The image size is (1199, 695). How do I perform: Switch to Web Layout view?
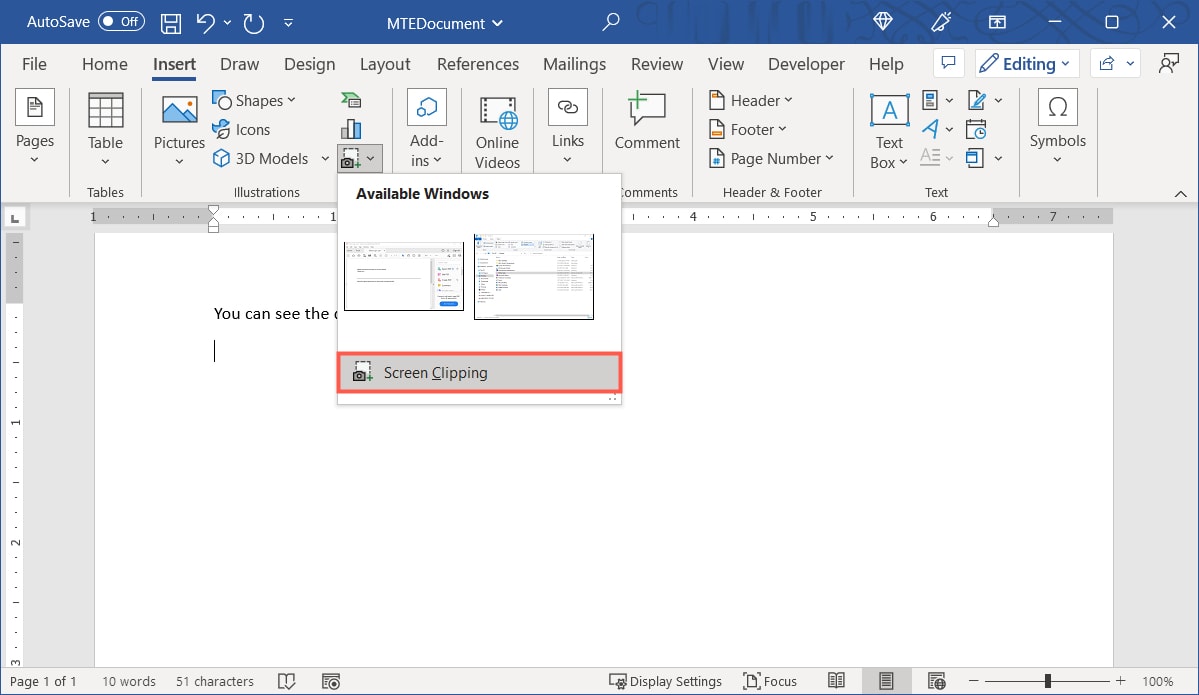click(936, 681)
